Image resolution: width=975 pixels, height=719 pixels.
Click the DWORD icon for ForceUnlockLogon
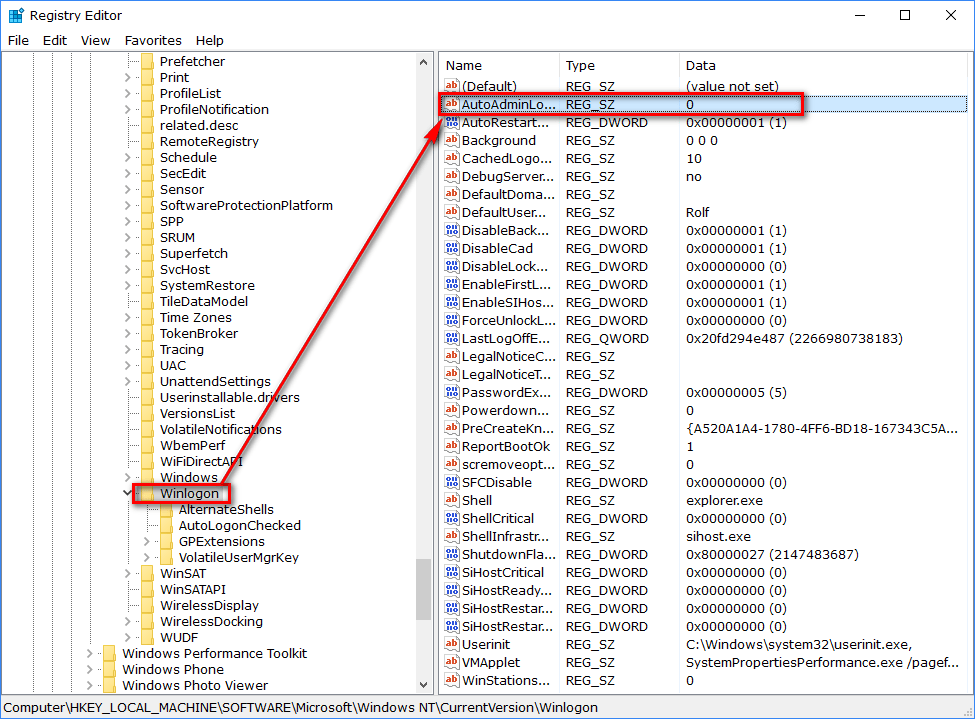[452, 320]
